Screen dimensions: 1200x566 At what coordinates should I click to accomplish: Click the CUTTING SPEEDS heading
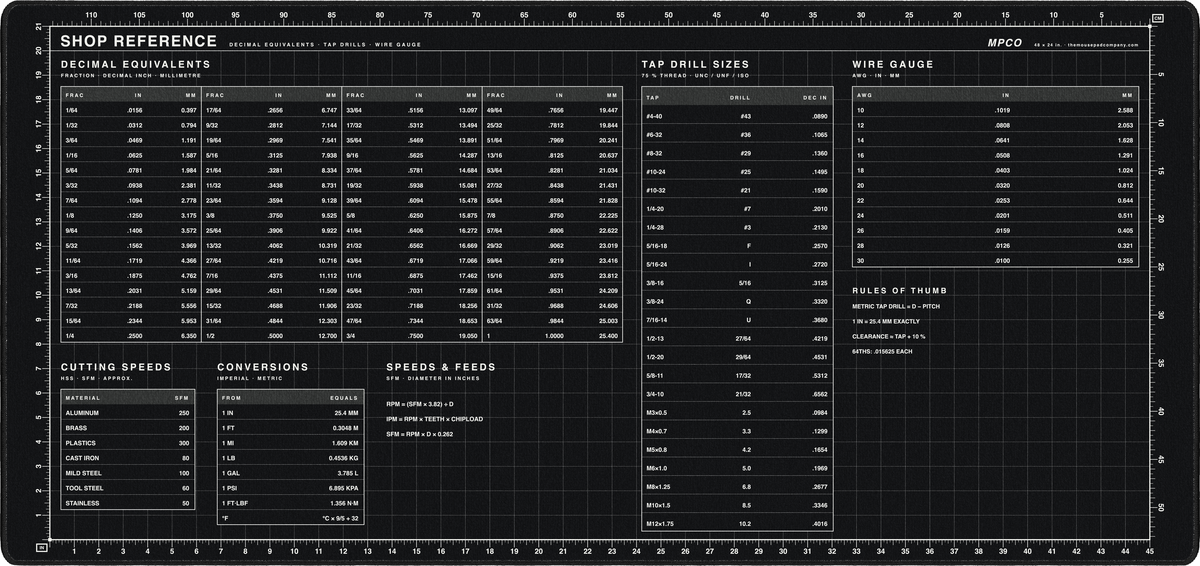(116, 367)
